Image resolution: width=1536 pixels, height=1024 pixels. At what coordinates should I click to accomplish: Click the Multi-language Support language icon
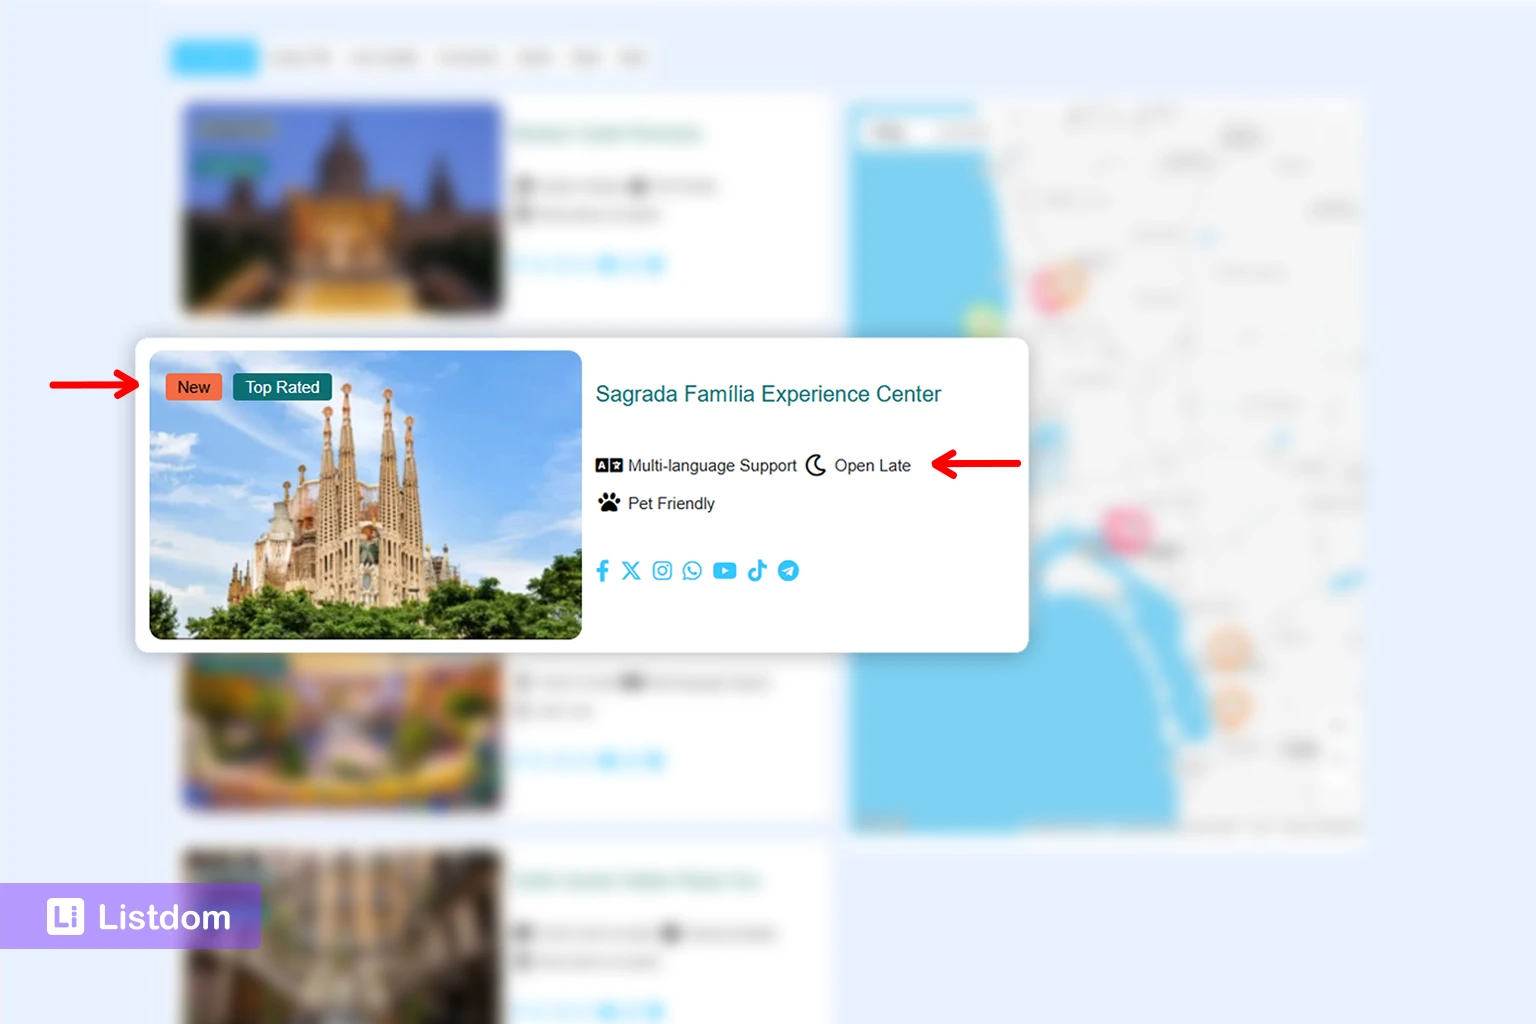(x=609, y=466)
